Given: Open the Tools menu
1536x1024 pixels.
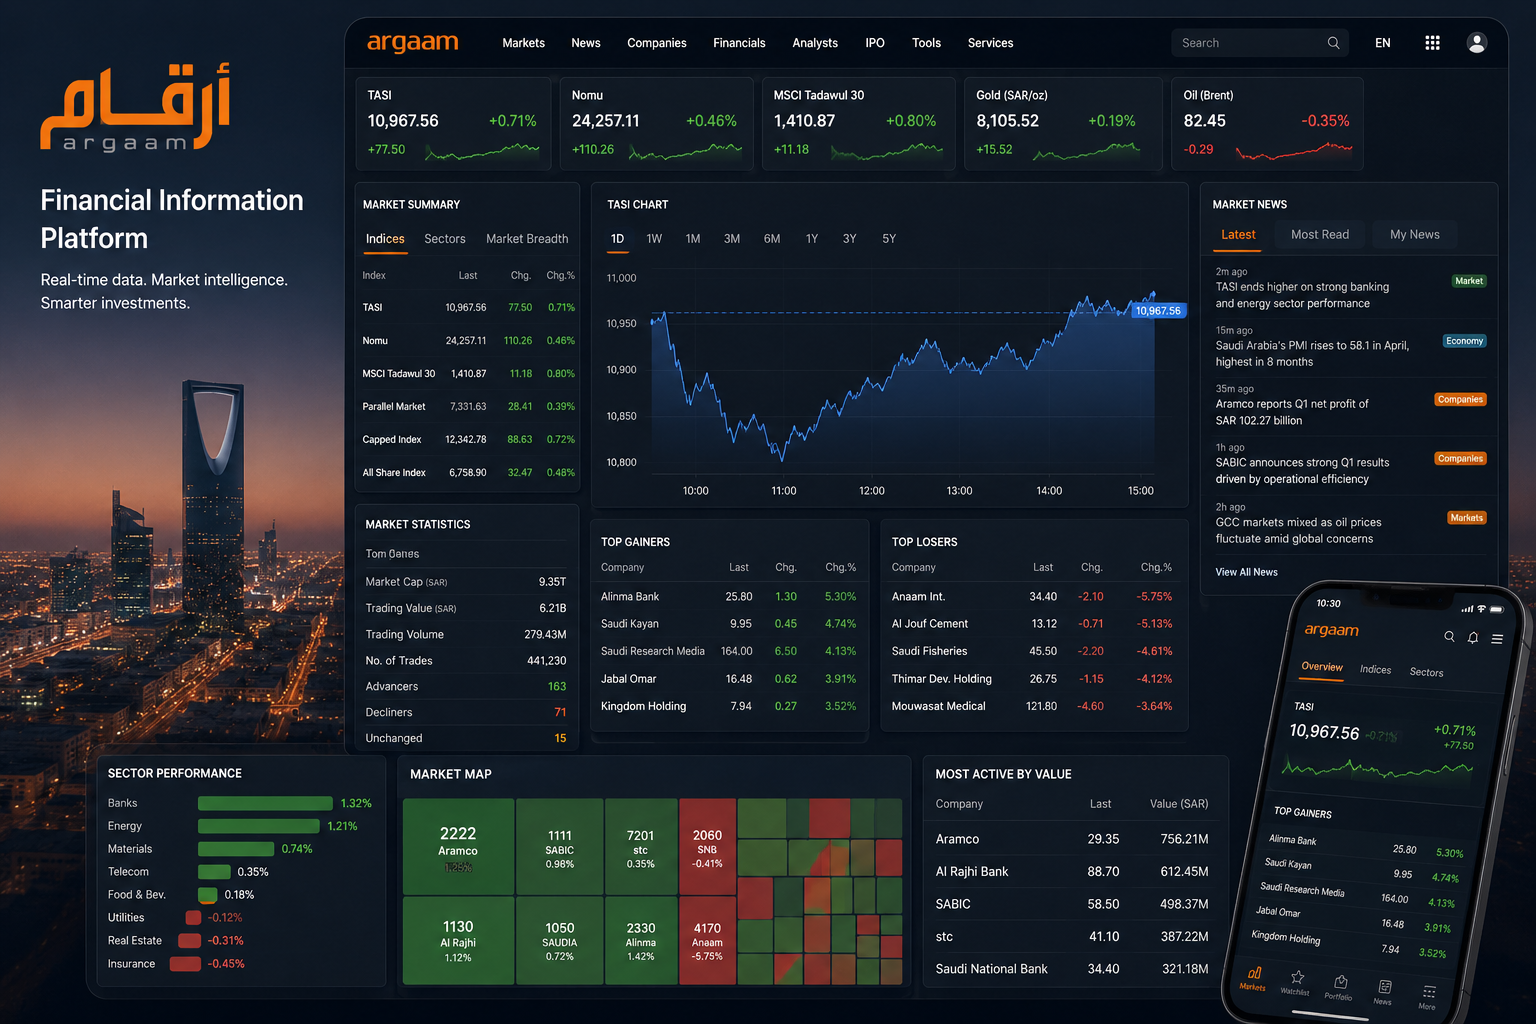Looking at the screenshot, I should (x=926, y=43).
